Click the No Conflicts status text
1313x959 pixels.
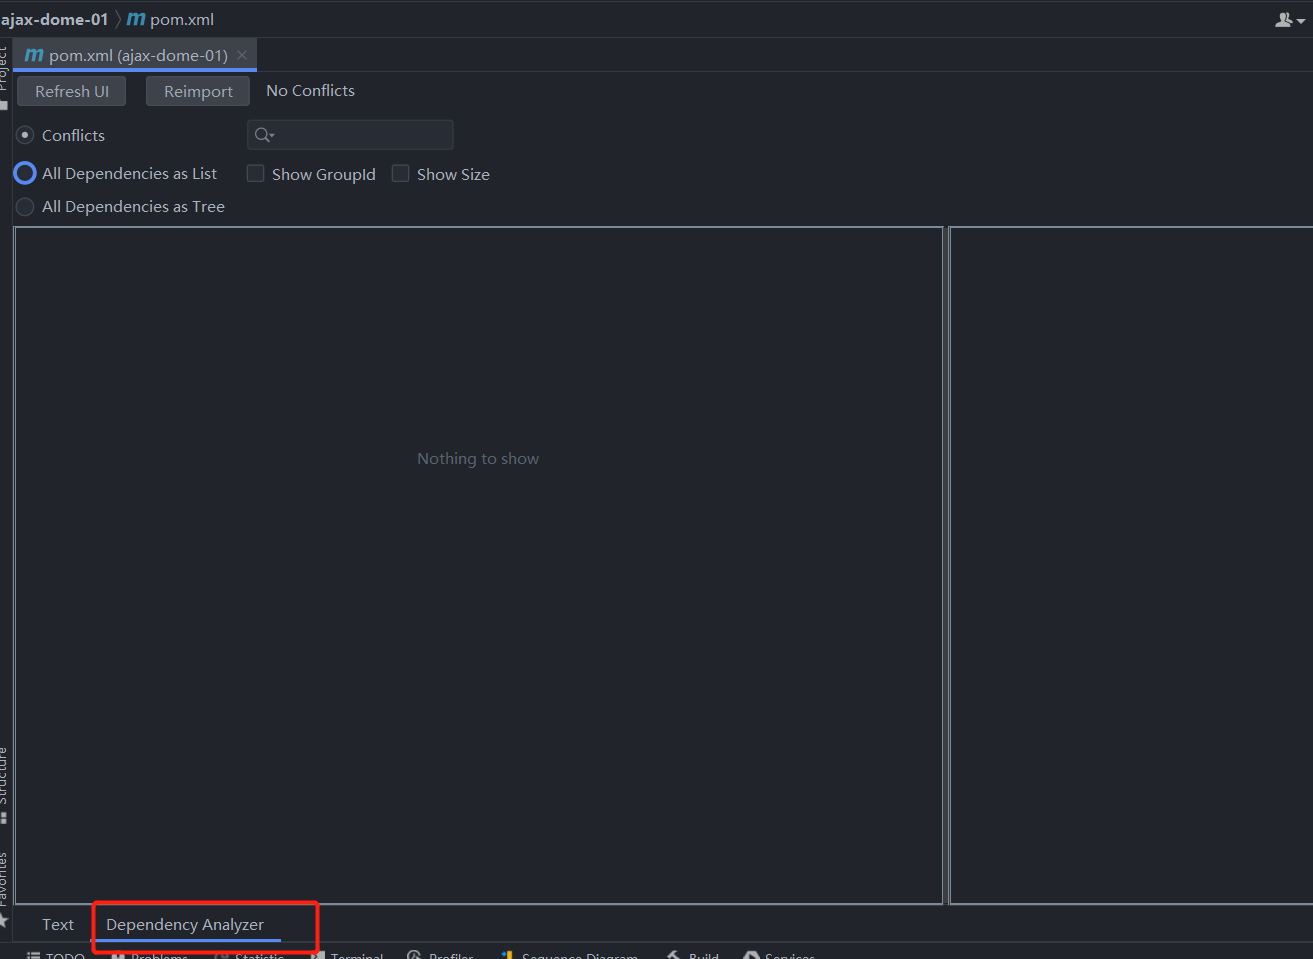(311, 91)
